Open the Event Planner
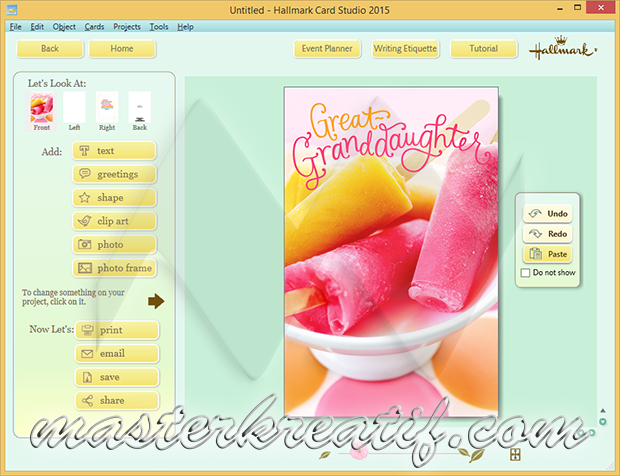Image resolution: width=620 pixels, height=476 pixels. (327, 49)
